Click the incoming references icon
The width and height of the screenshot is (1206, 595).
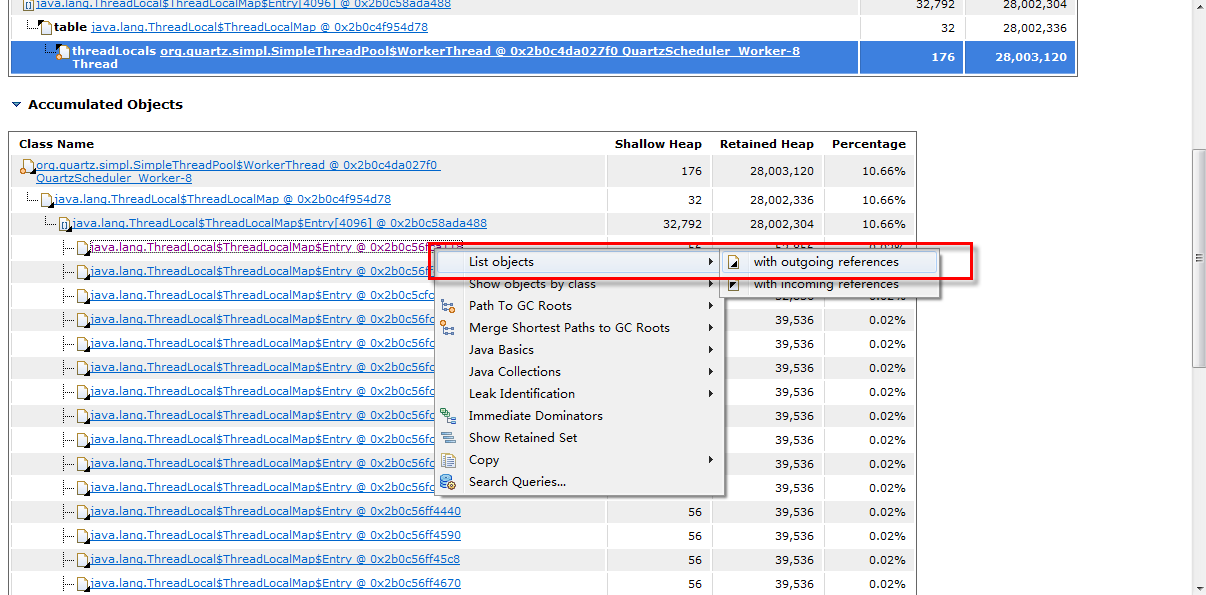[x=734, y=284]
